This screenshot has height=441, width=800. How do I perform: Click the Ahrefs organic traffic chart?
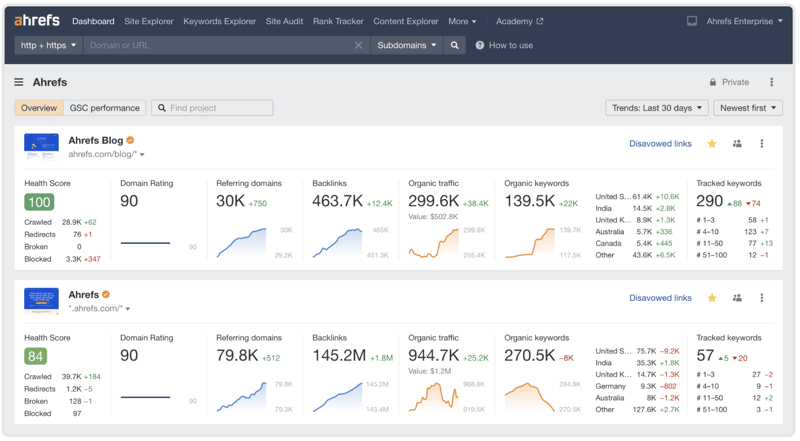434,397
